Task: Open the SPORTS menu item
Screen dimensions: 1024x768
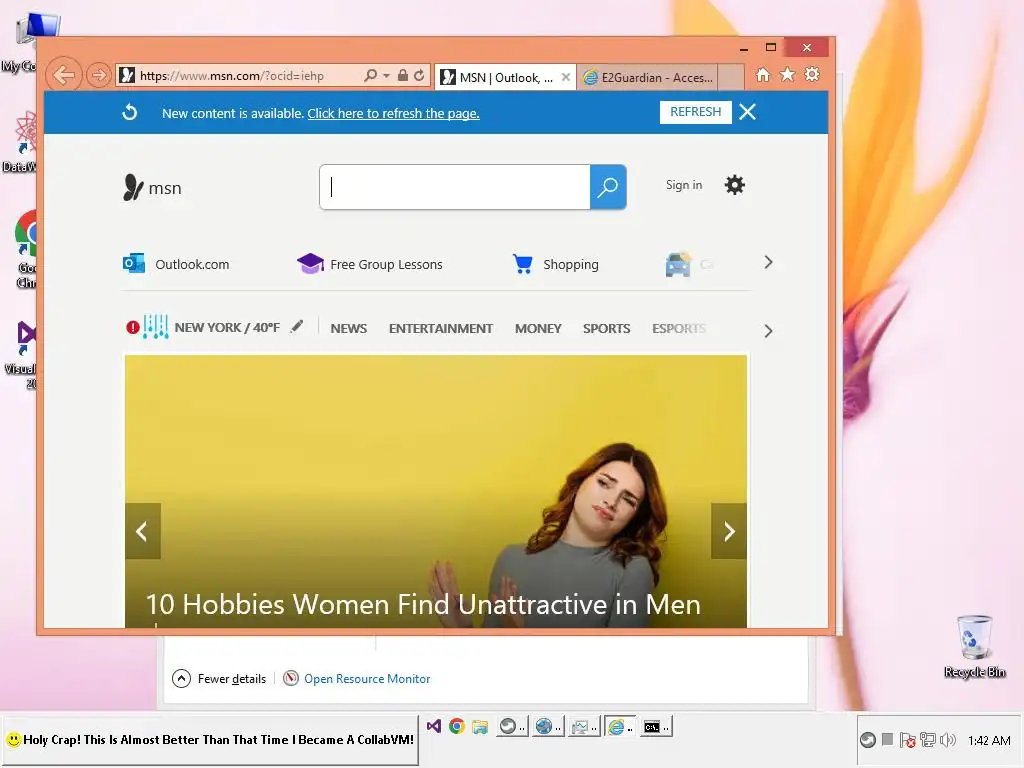Action: tap(607, 328)
